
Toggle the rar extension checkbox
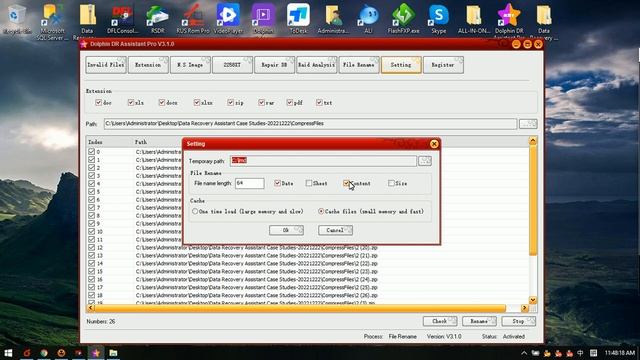click(261, 102)
